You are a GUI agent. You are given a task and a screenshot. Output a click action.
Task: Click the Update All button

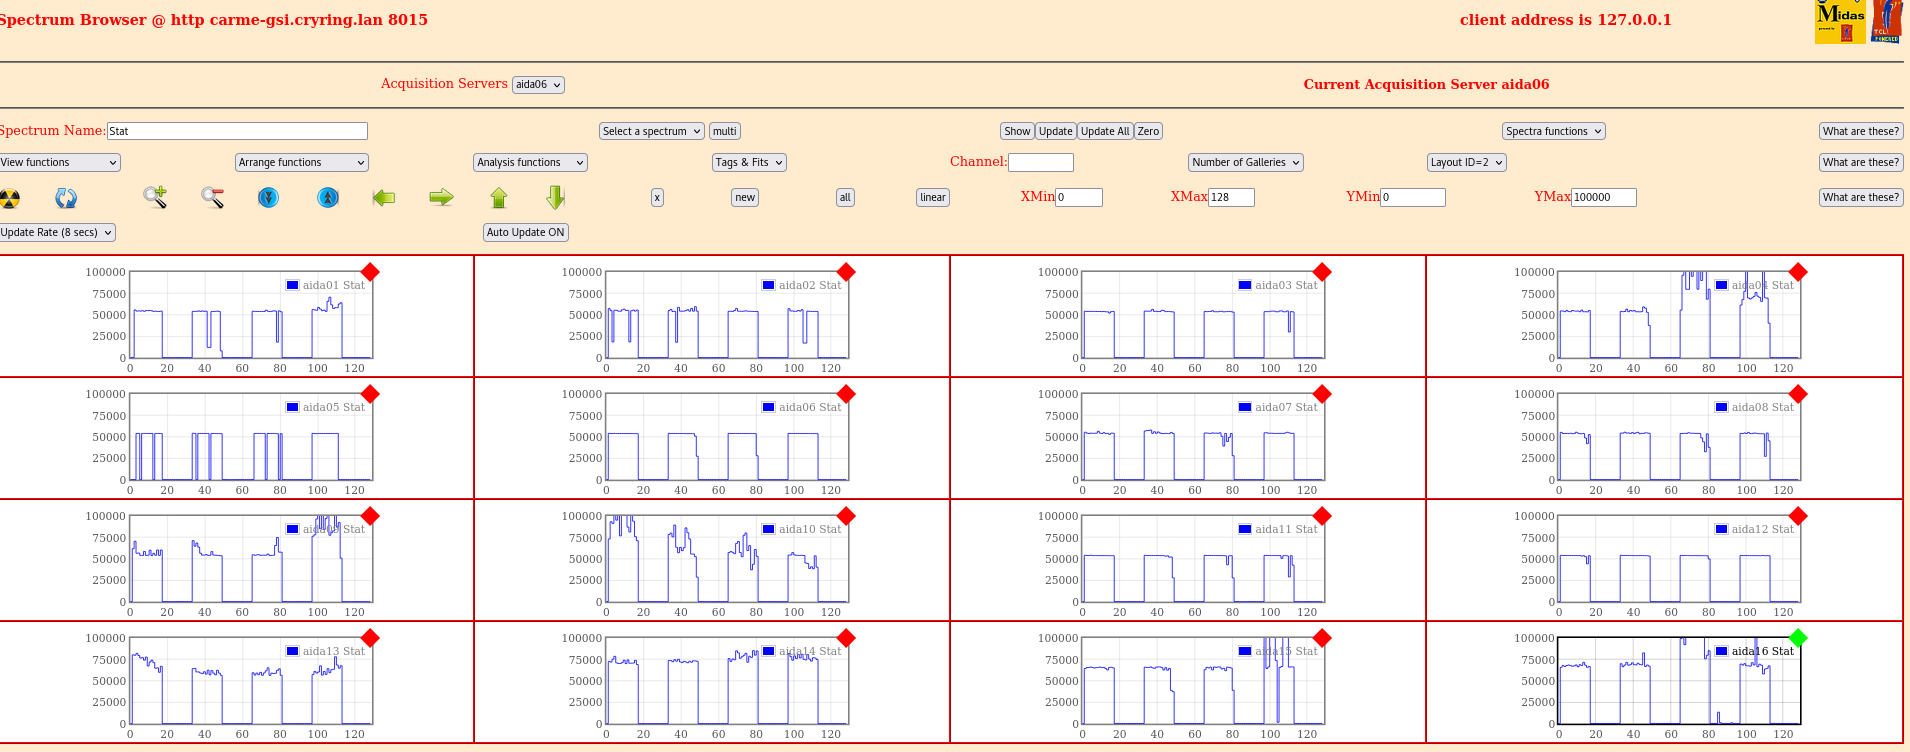1105,132
